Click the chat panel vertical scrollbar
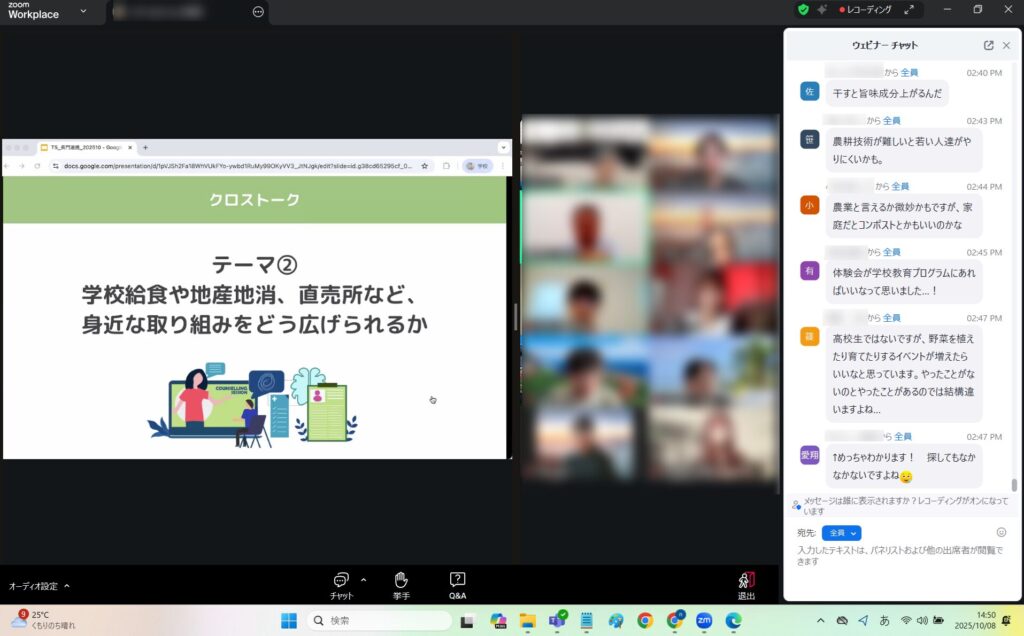 tap(1014, 484)
